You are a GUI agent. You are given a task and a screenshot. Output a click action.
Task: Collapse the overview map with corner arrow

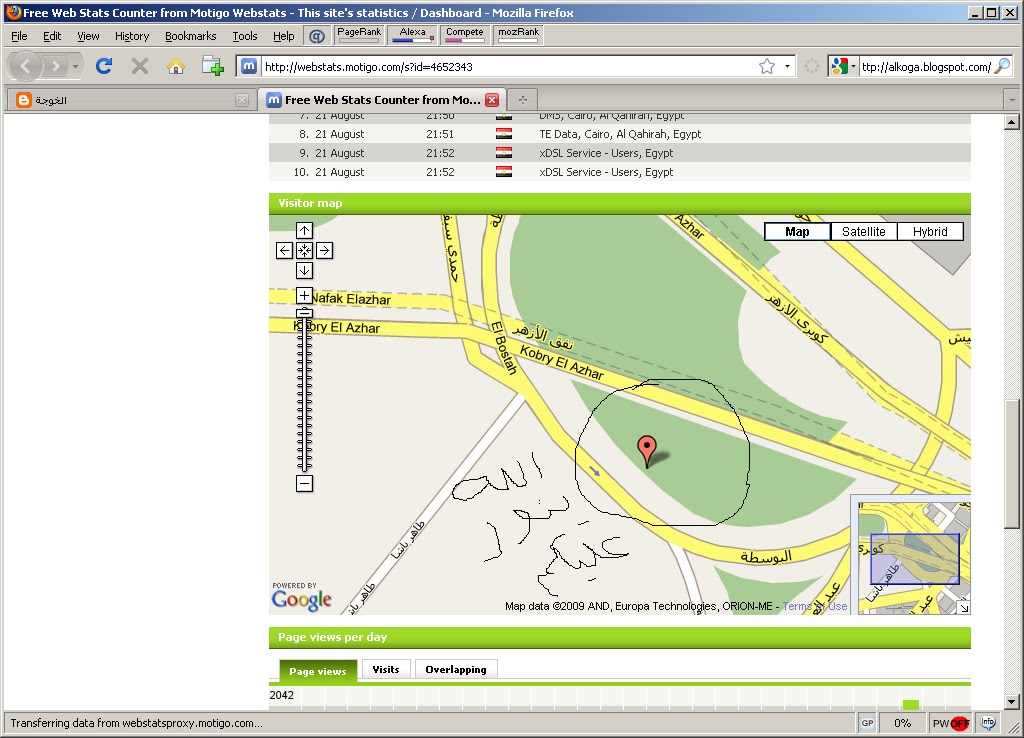pos(963,607)
